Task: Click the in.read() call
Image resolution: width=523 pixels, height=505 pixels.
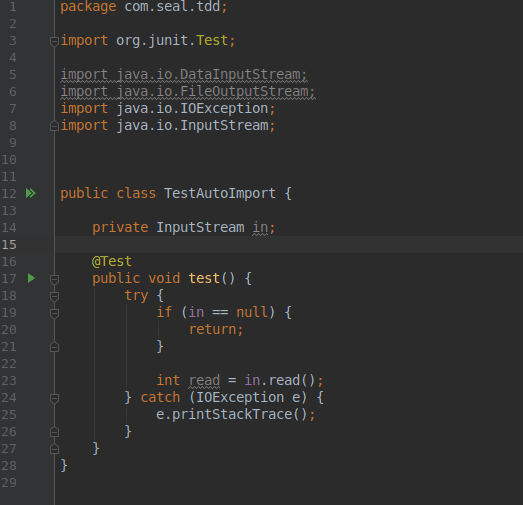Action: pos(280,381)
